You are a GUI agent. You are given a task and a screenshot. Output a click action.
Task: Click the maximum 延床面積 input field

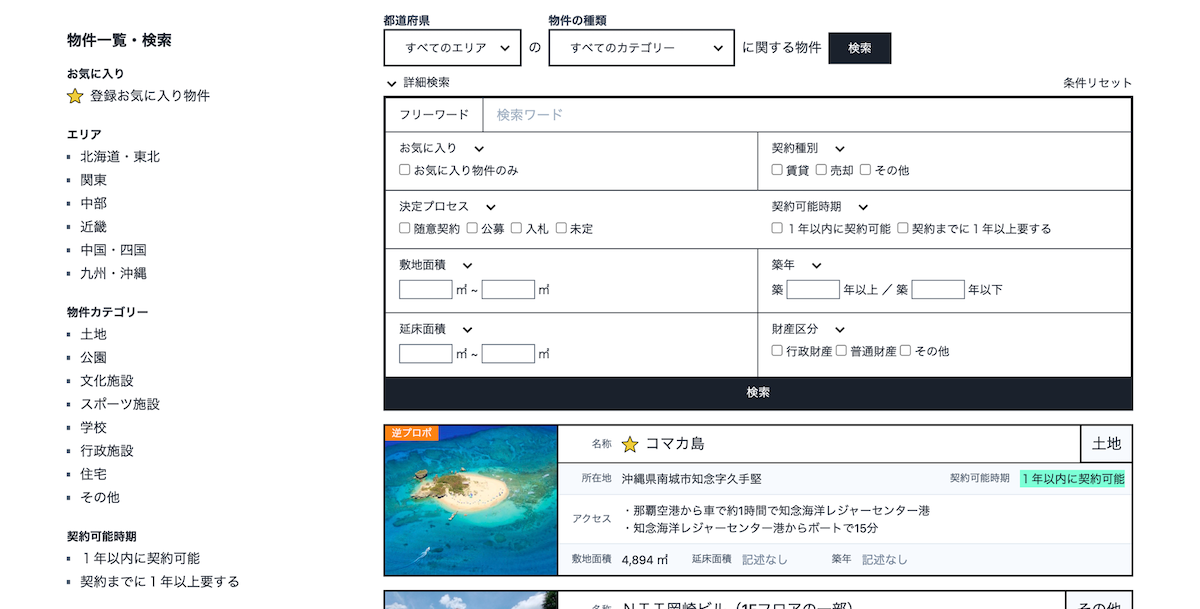[508, 354]
